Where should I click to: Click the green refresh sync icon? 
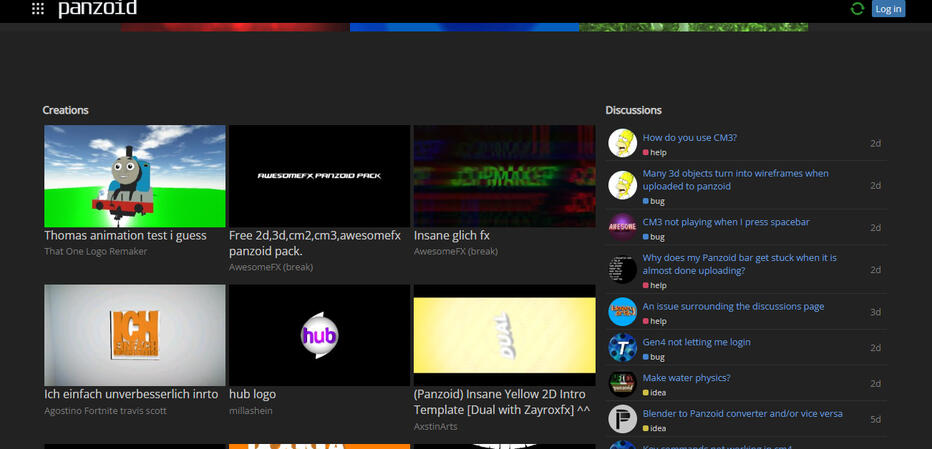857,8
